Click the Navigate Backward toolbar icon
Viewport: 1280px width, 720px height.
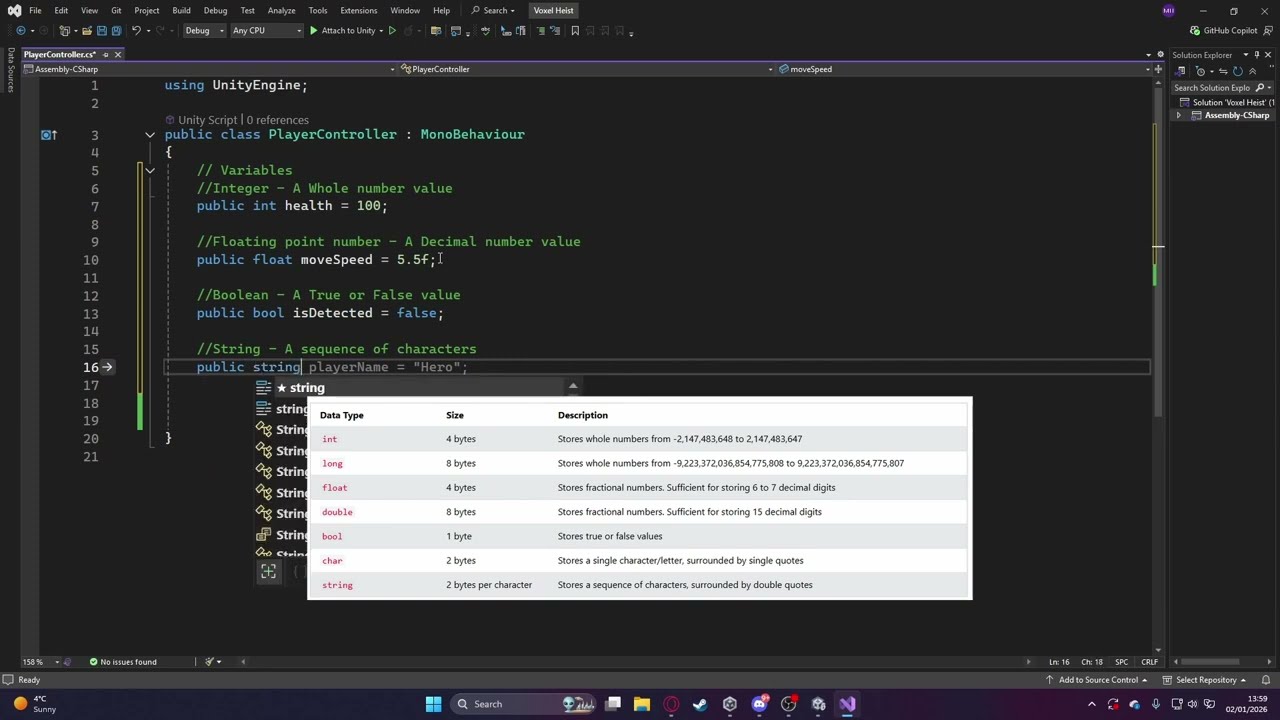pos(21,31)
